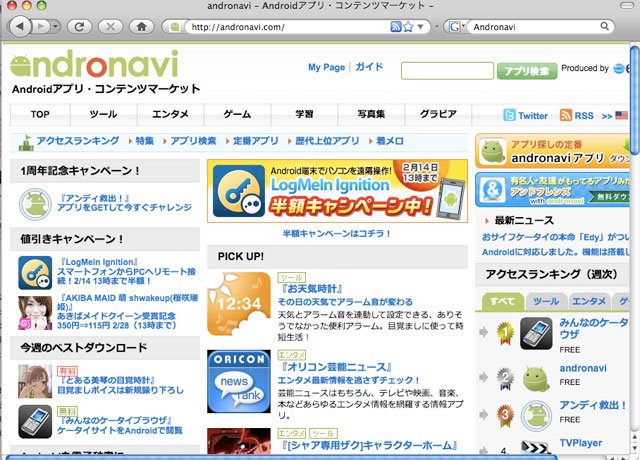Select the 学習 navigation tab
The image size is (640, 460).
point(304,114)
